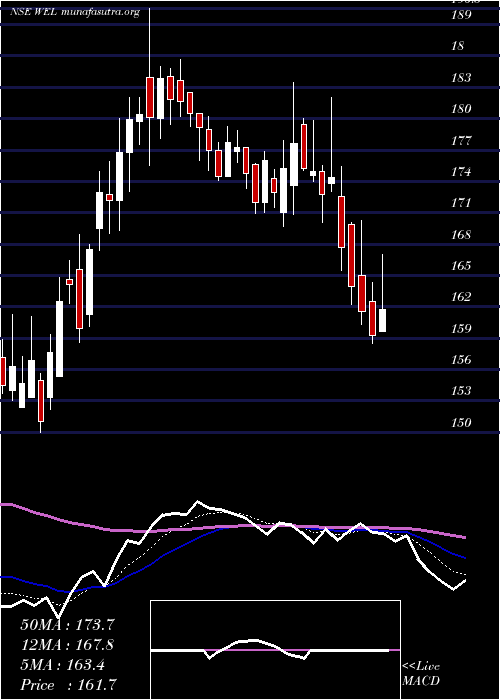Click the 168 price axis label
Viewport: 500px width, 700px height.
click(x=462, y=235)
